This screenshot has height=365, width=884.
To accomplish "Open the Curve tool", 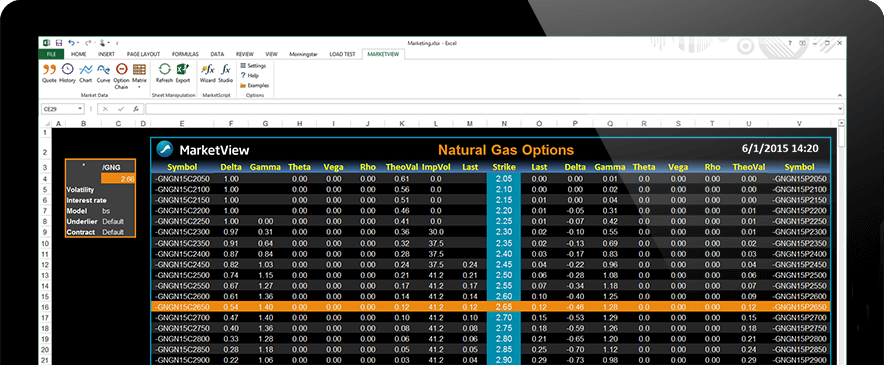I will pyautogui.click(x=103, y=73).
